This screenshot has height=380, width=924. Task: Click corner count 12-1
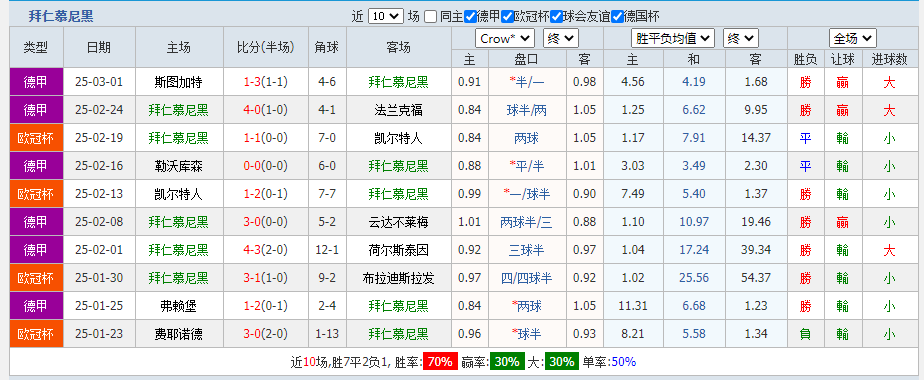(326, 250)
